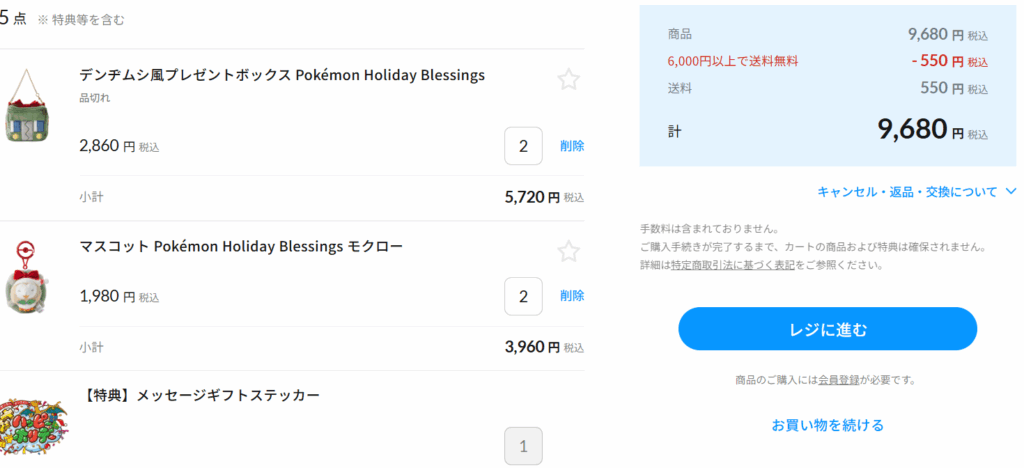Proceed to checkout with レジに進む
The height and width of the screenshot is (468, 1024).
(827, 329)
